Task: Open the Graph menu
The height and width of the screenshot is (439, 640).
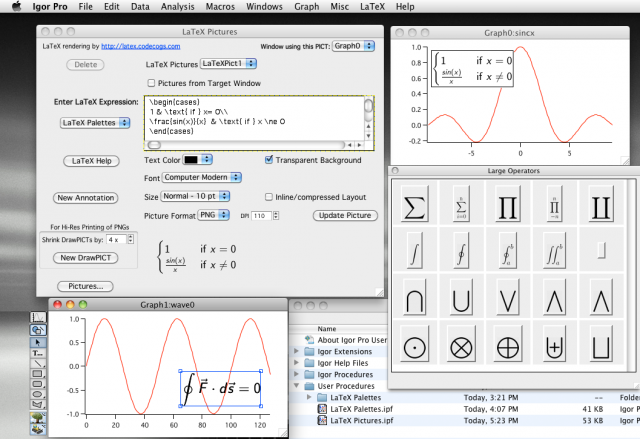Action: (x=307, y=7)
